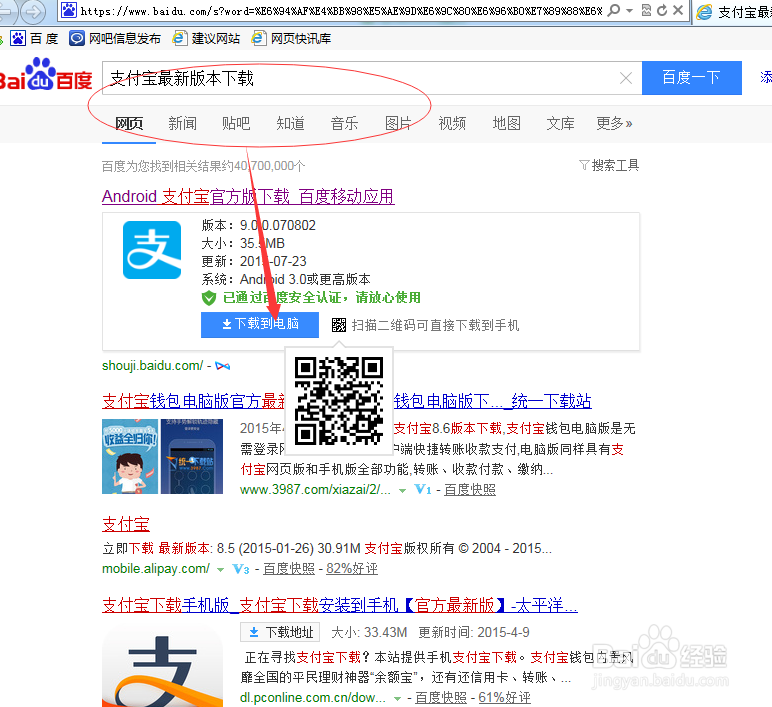Image resolution: width=772 pixels, height=707 pixels.
Task: Select the 地图 search tab
Action: pos(507,123)
